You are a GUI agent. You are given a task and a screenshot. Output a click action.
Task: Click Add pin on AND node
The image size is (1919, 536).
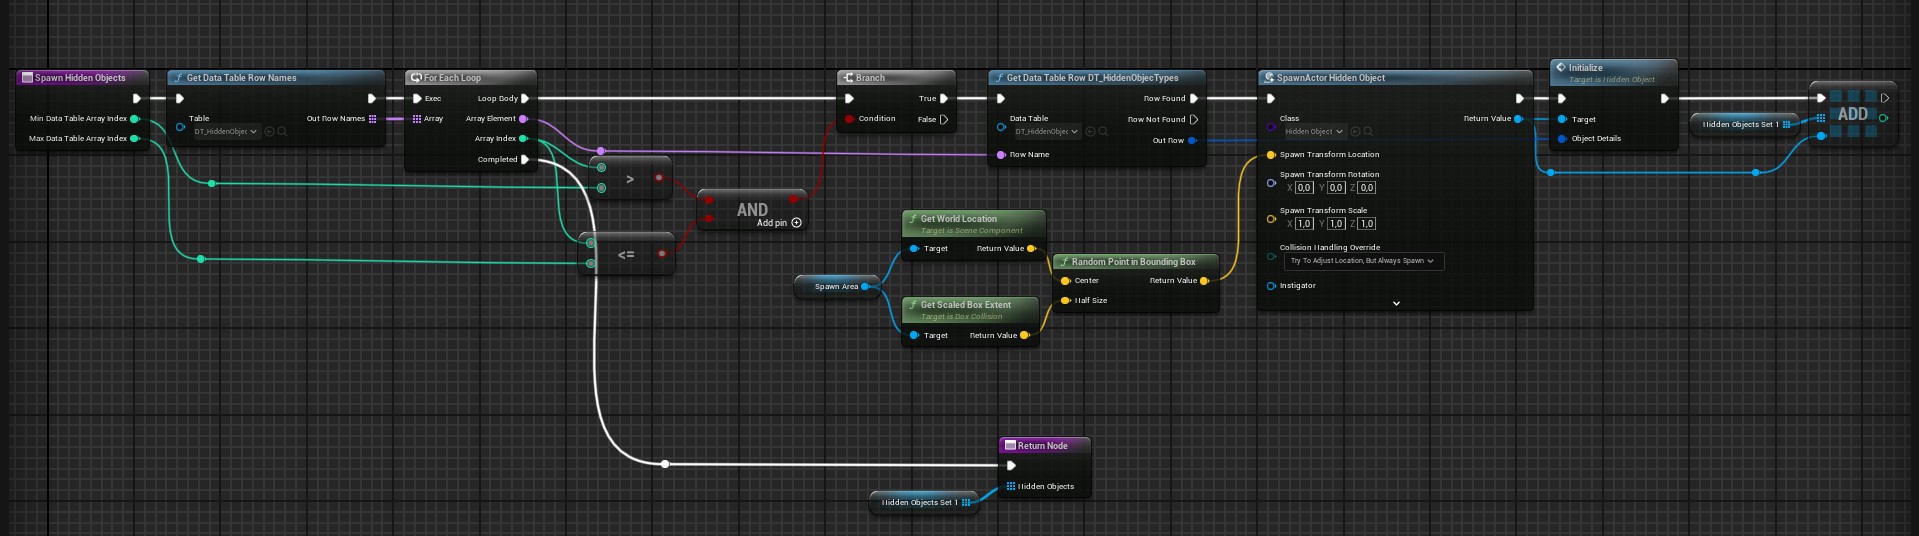point(779,223)
